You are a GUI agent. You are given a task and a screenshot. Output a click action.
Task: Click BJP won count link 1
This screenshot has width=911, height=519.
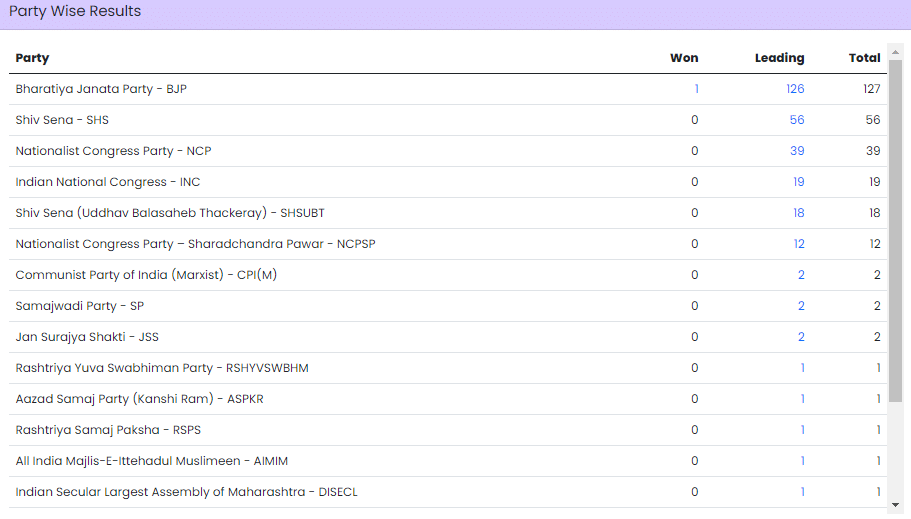click(x=696, y=89)
